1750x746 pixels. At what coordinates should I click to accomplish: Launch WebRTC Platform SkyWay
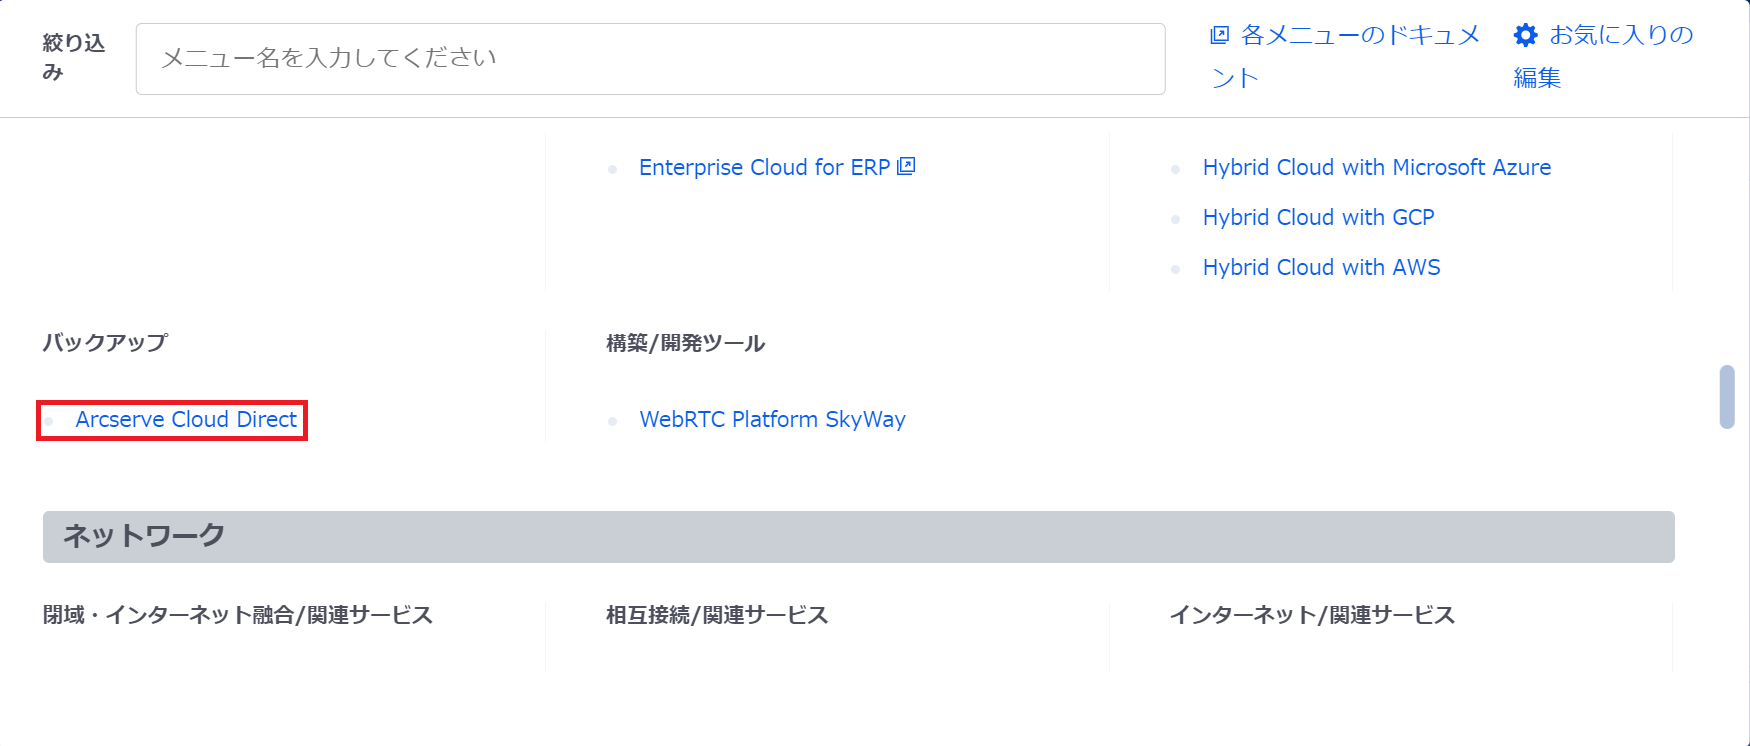pyautogui.click(x=772, y=420)
